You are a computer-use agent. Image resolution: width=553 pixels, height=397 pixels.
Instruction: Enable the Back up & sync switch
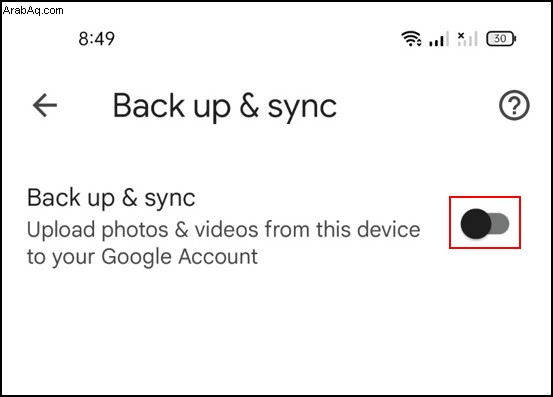pos(485,224)
